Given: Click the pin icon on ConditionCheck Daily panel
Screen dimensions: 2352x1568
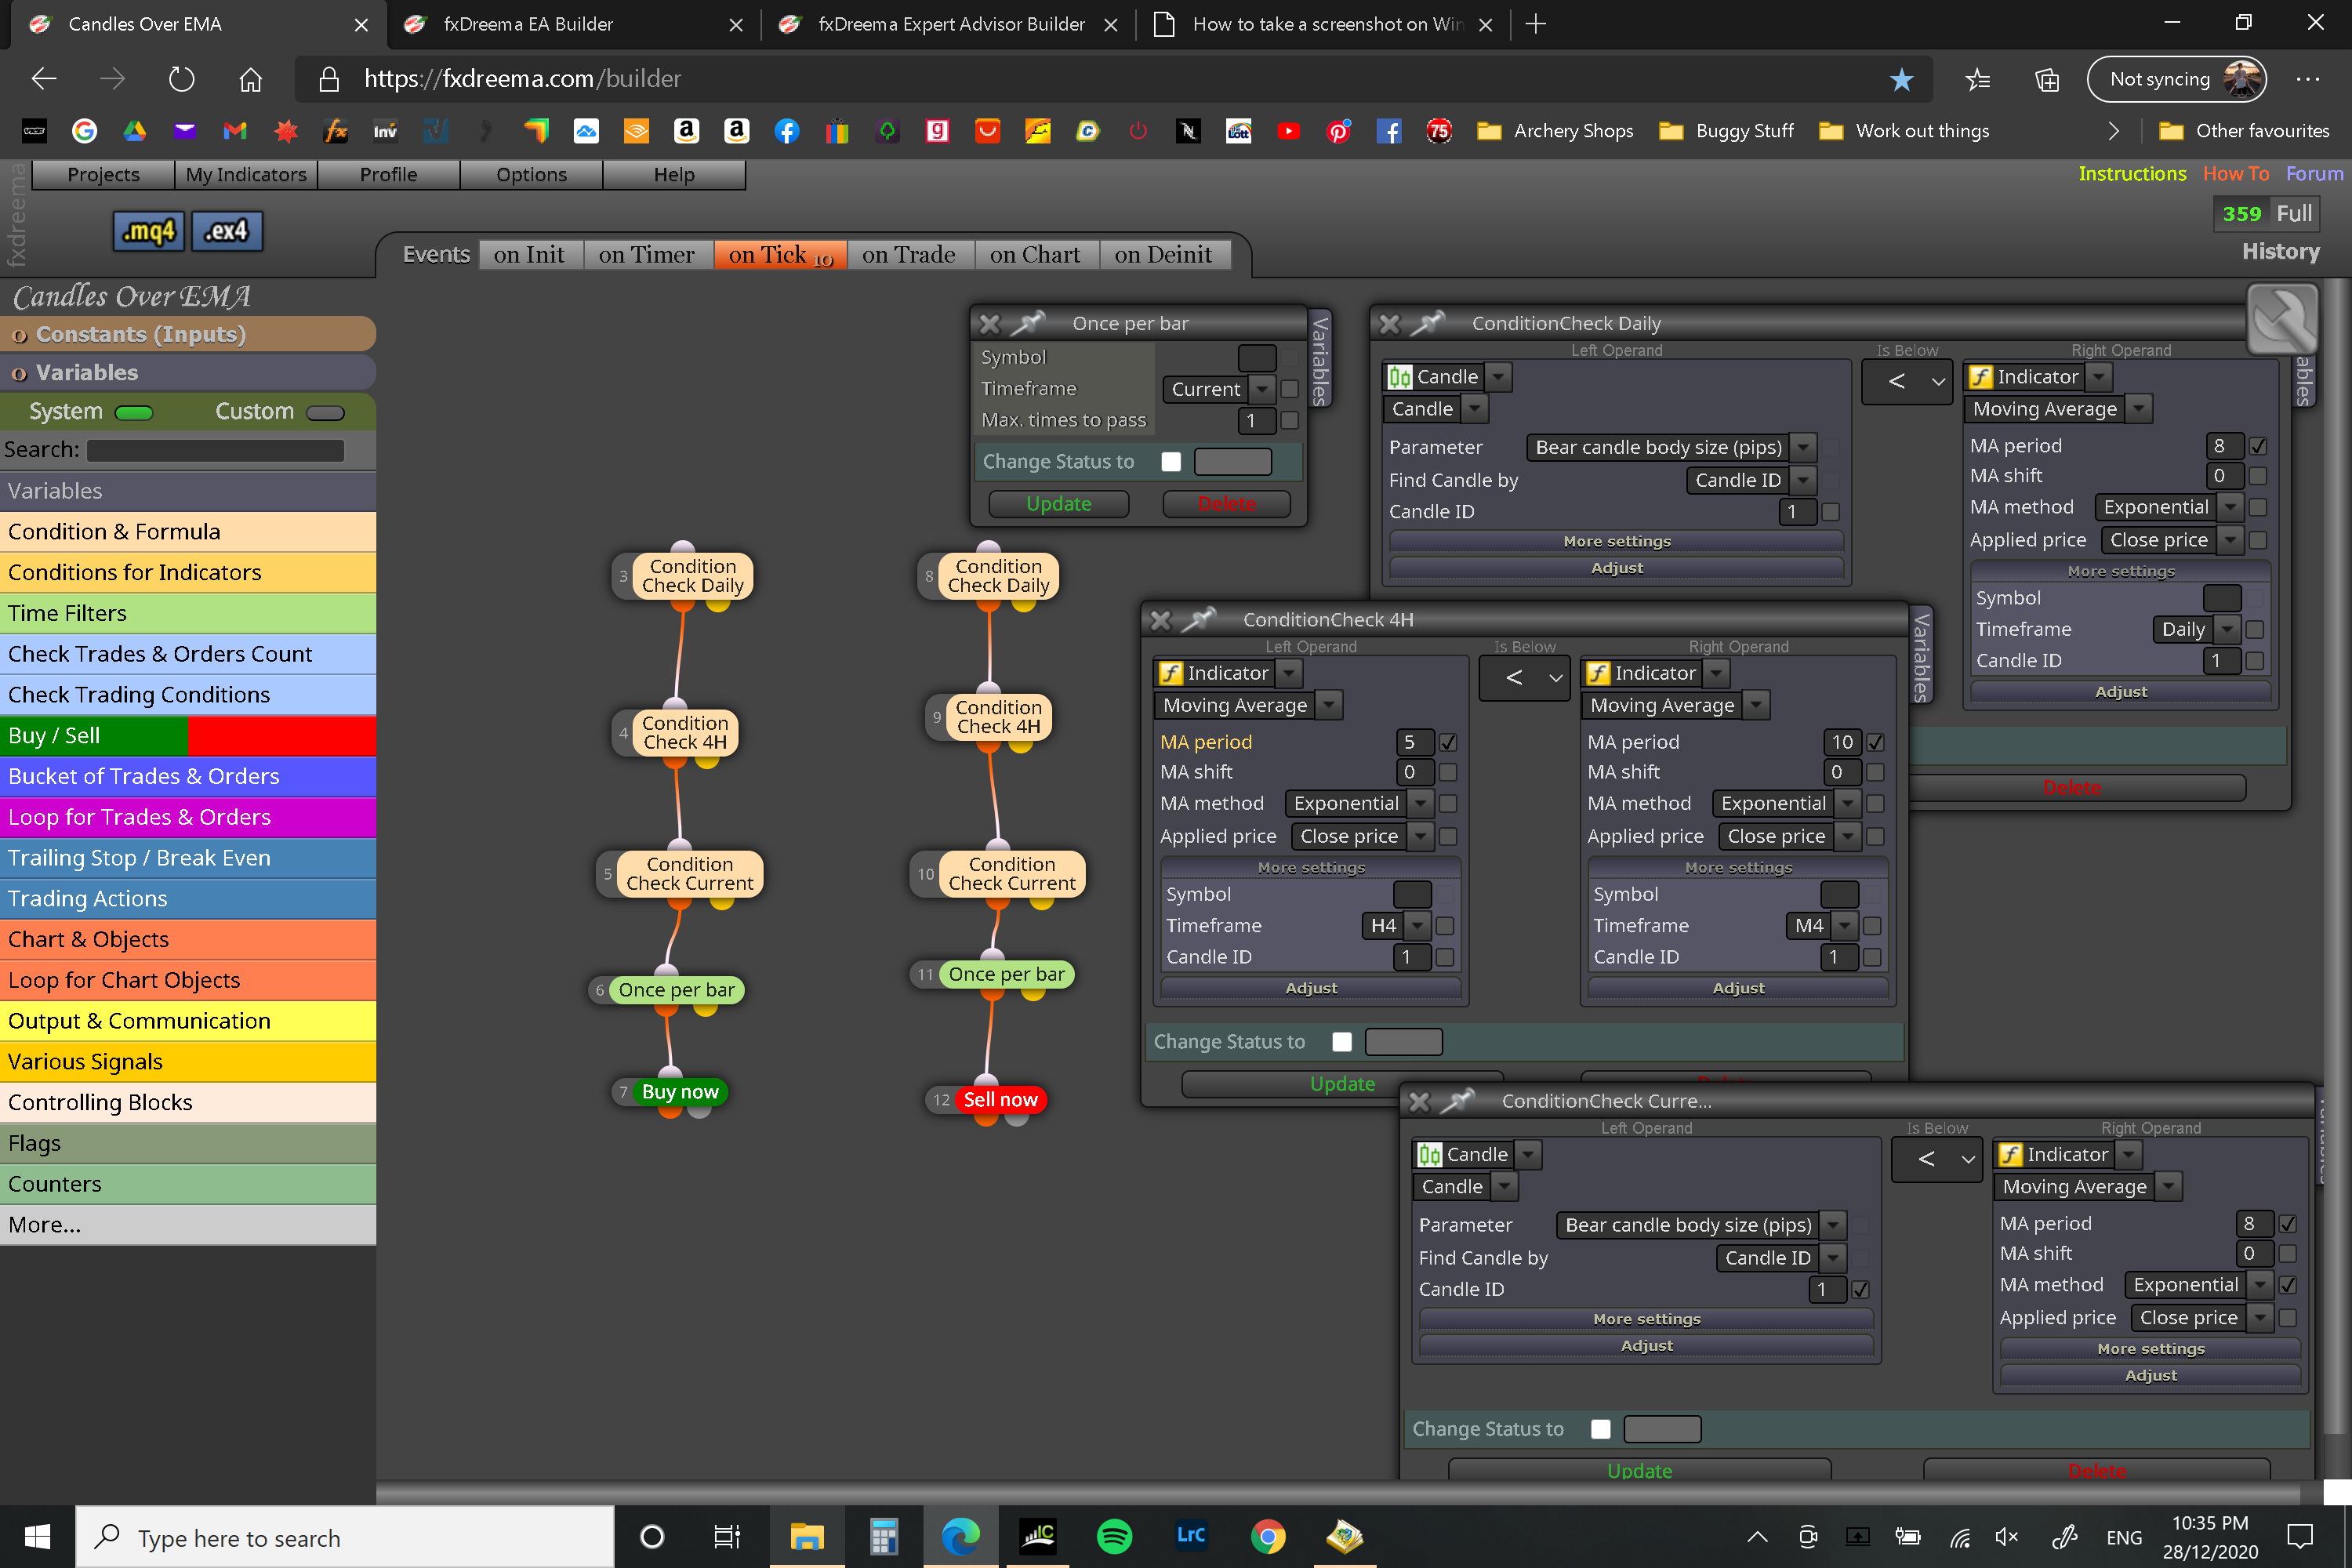Looking at the screenshot, I should tap(1427, 323).
